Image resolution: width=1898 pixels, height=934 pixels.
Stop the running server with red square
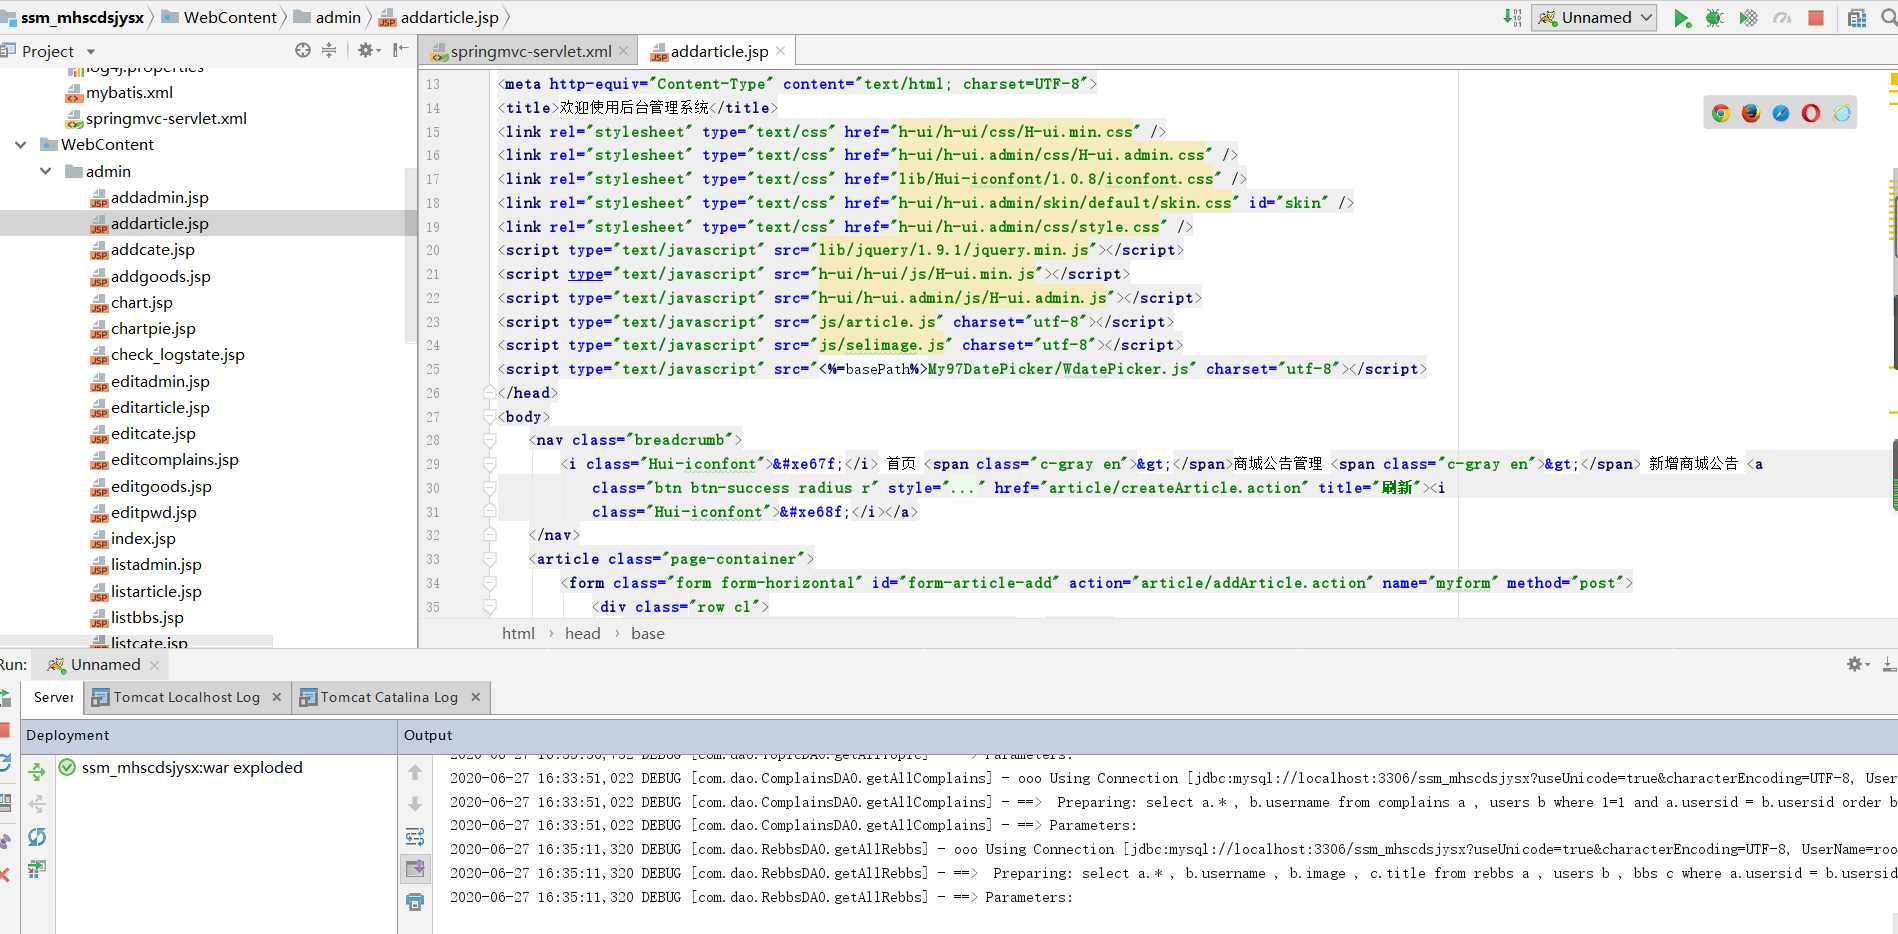[1816, 18]
